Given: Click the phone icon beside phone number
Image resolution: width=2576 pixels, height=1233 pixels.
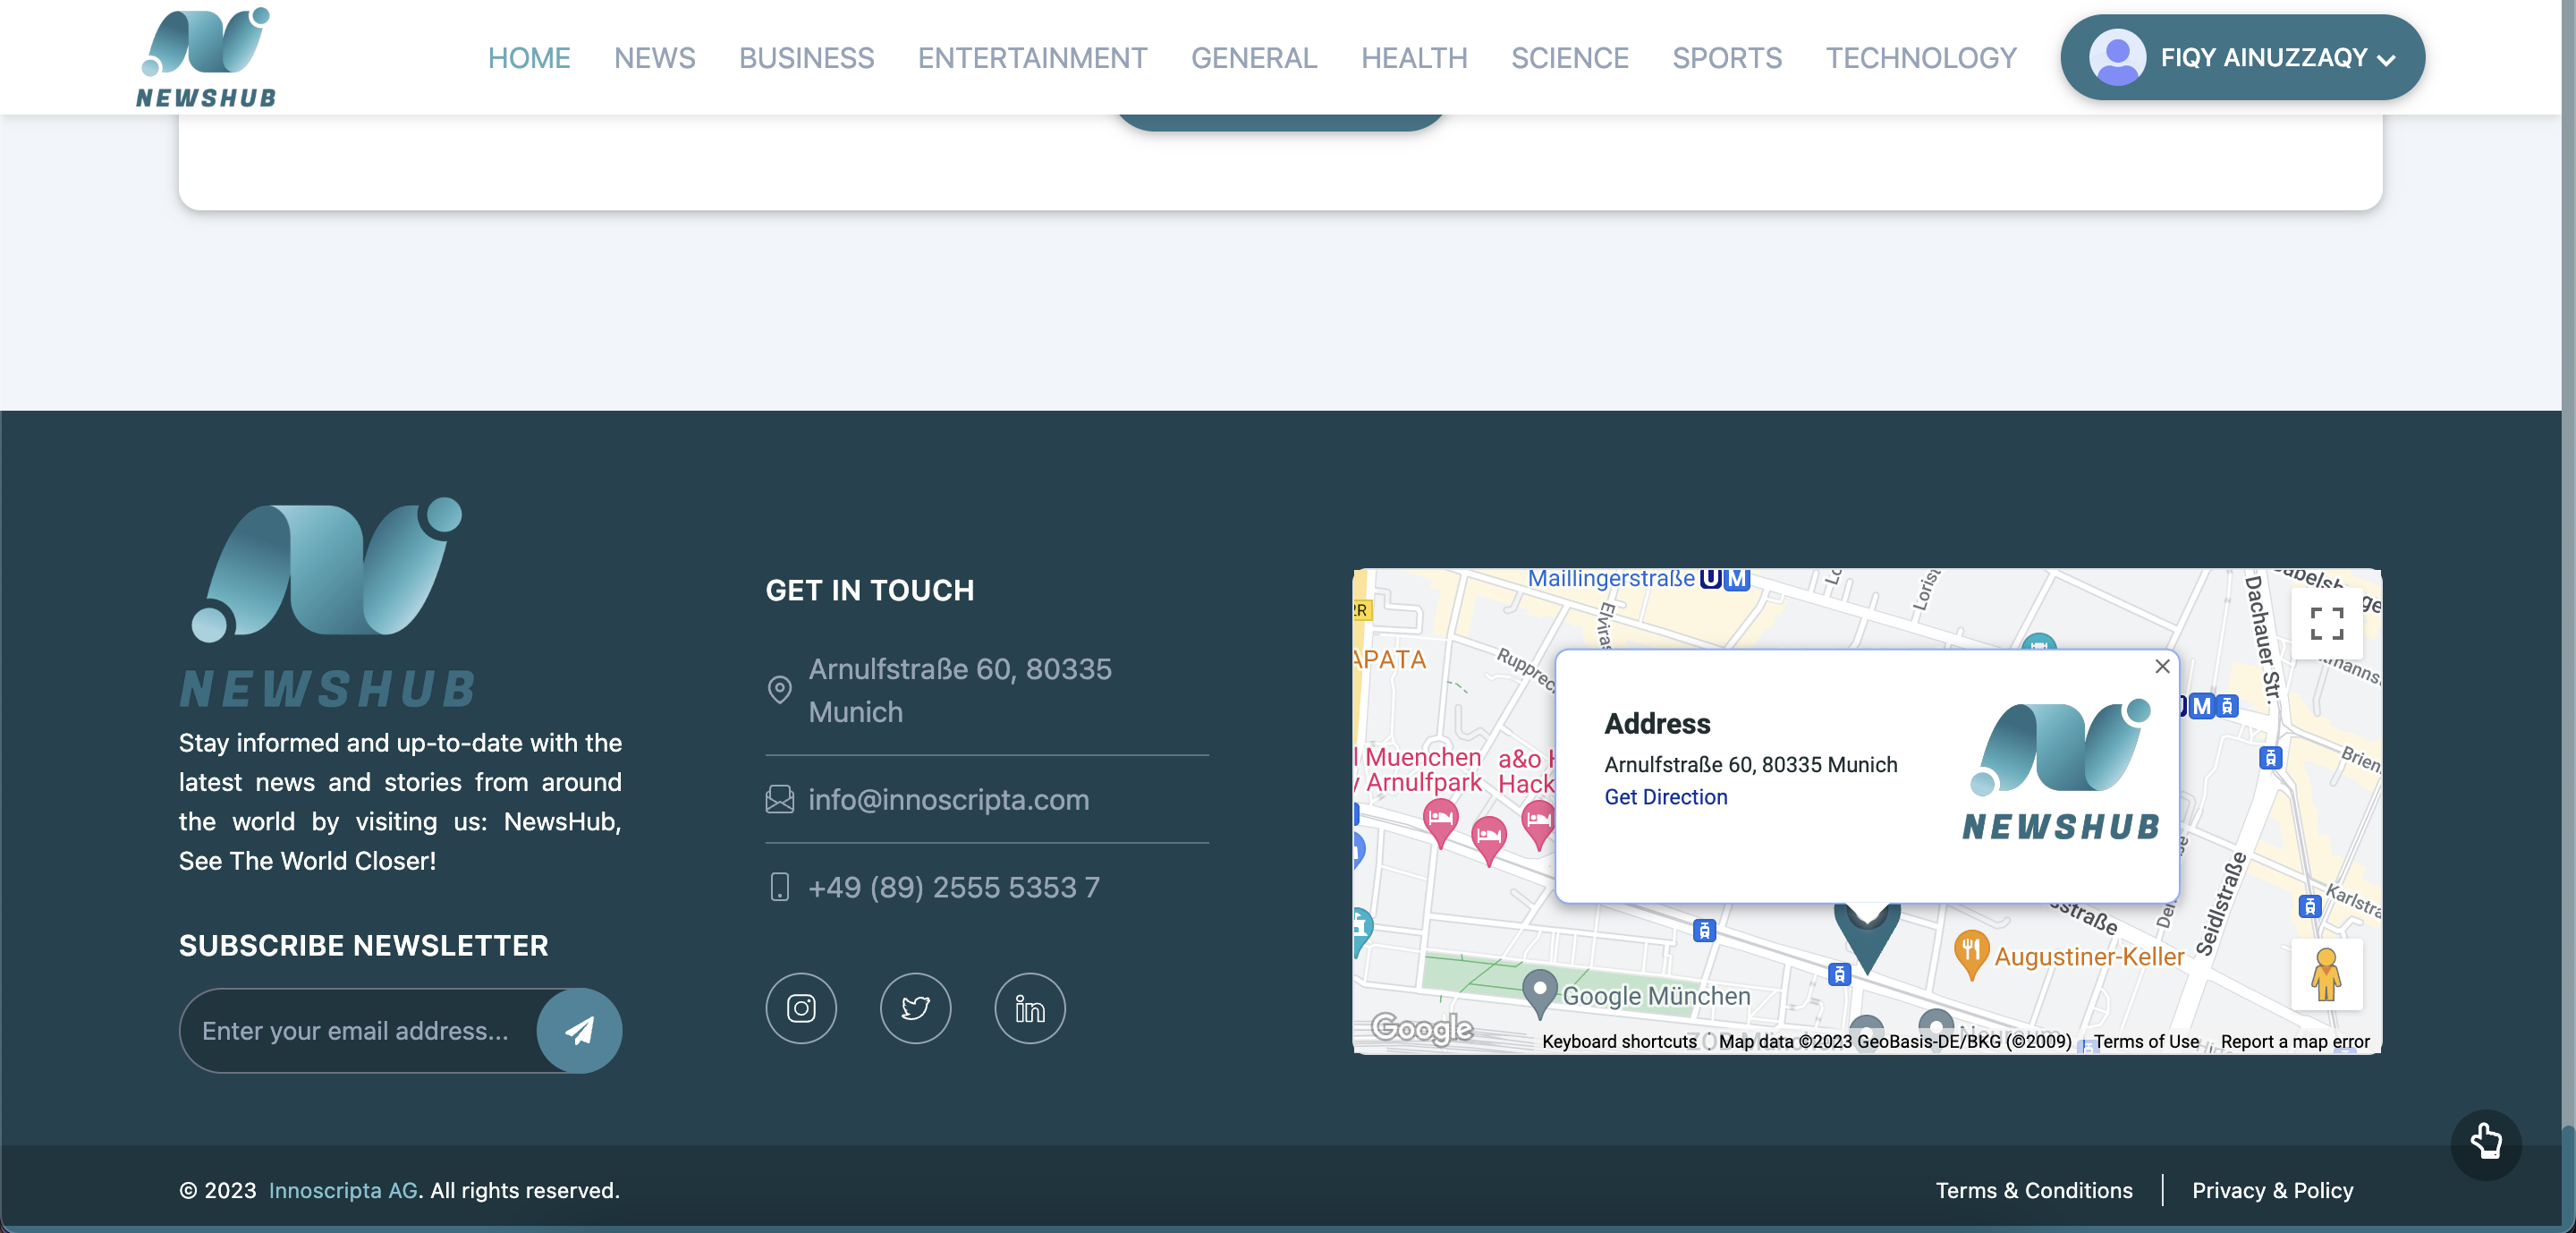Looking at the screenshot, I should pyautogui.click(x=780, y=887).
